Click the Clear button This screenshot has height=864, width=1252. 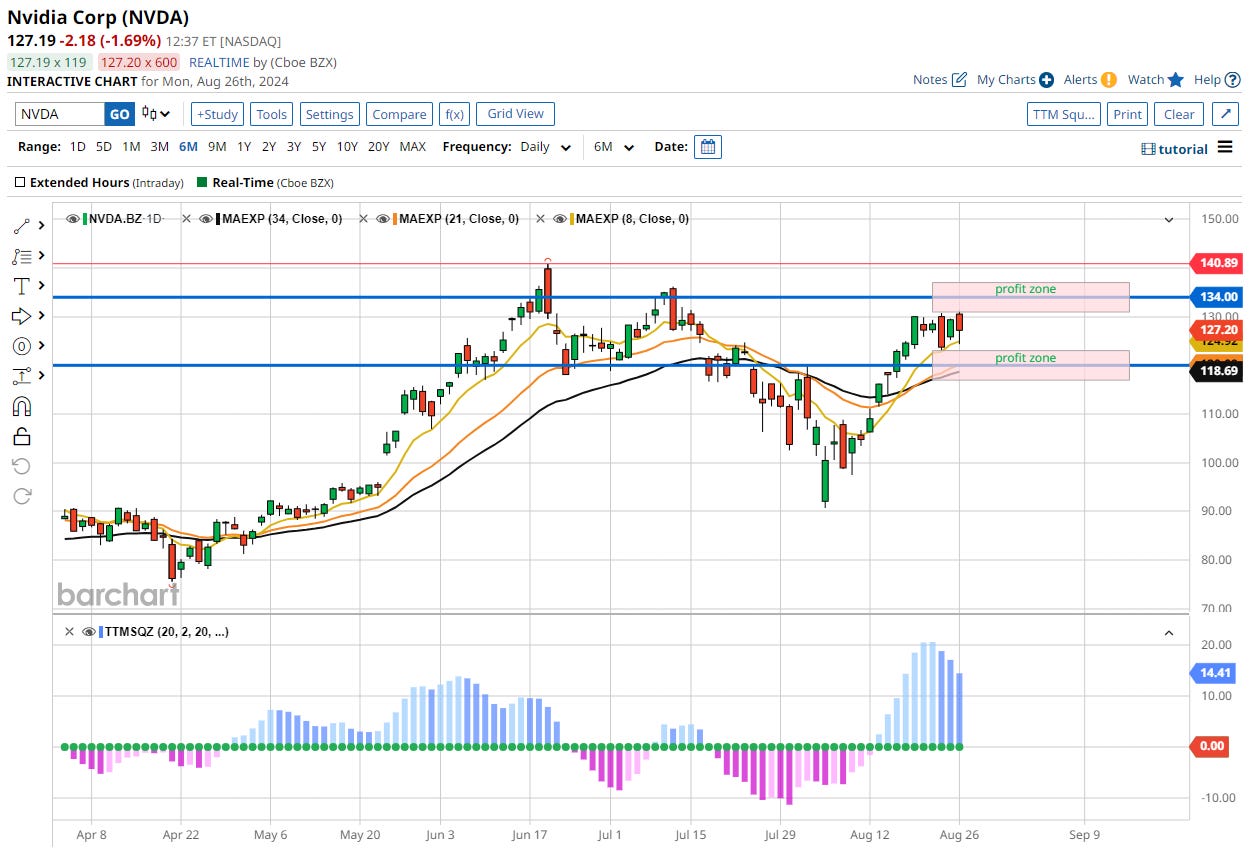coord(1179,114)
